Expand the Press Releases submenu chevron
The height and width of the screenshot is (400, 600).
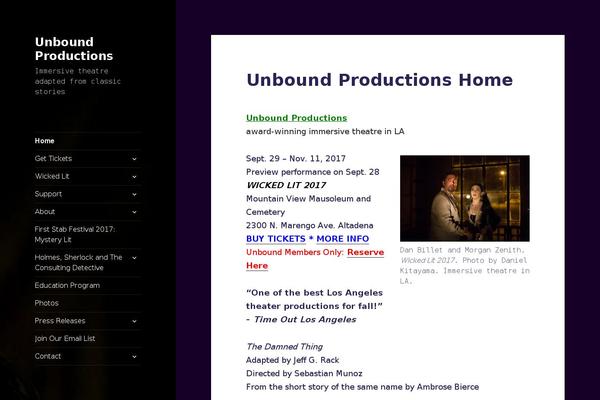click(x=134, y=321)
